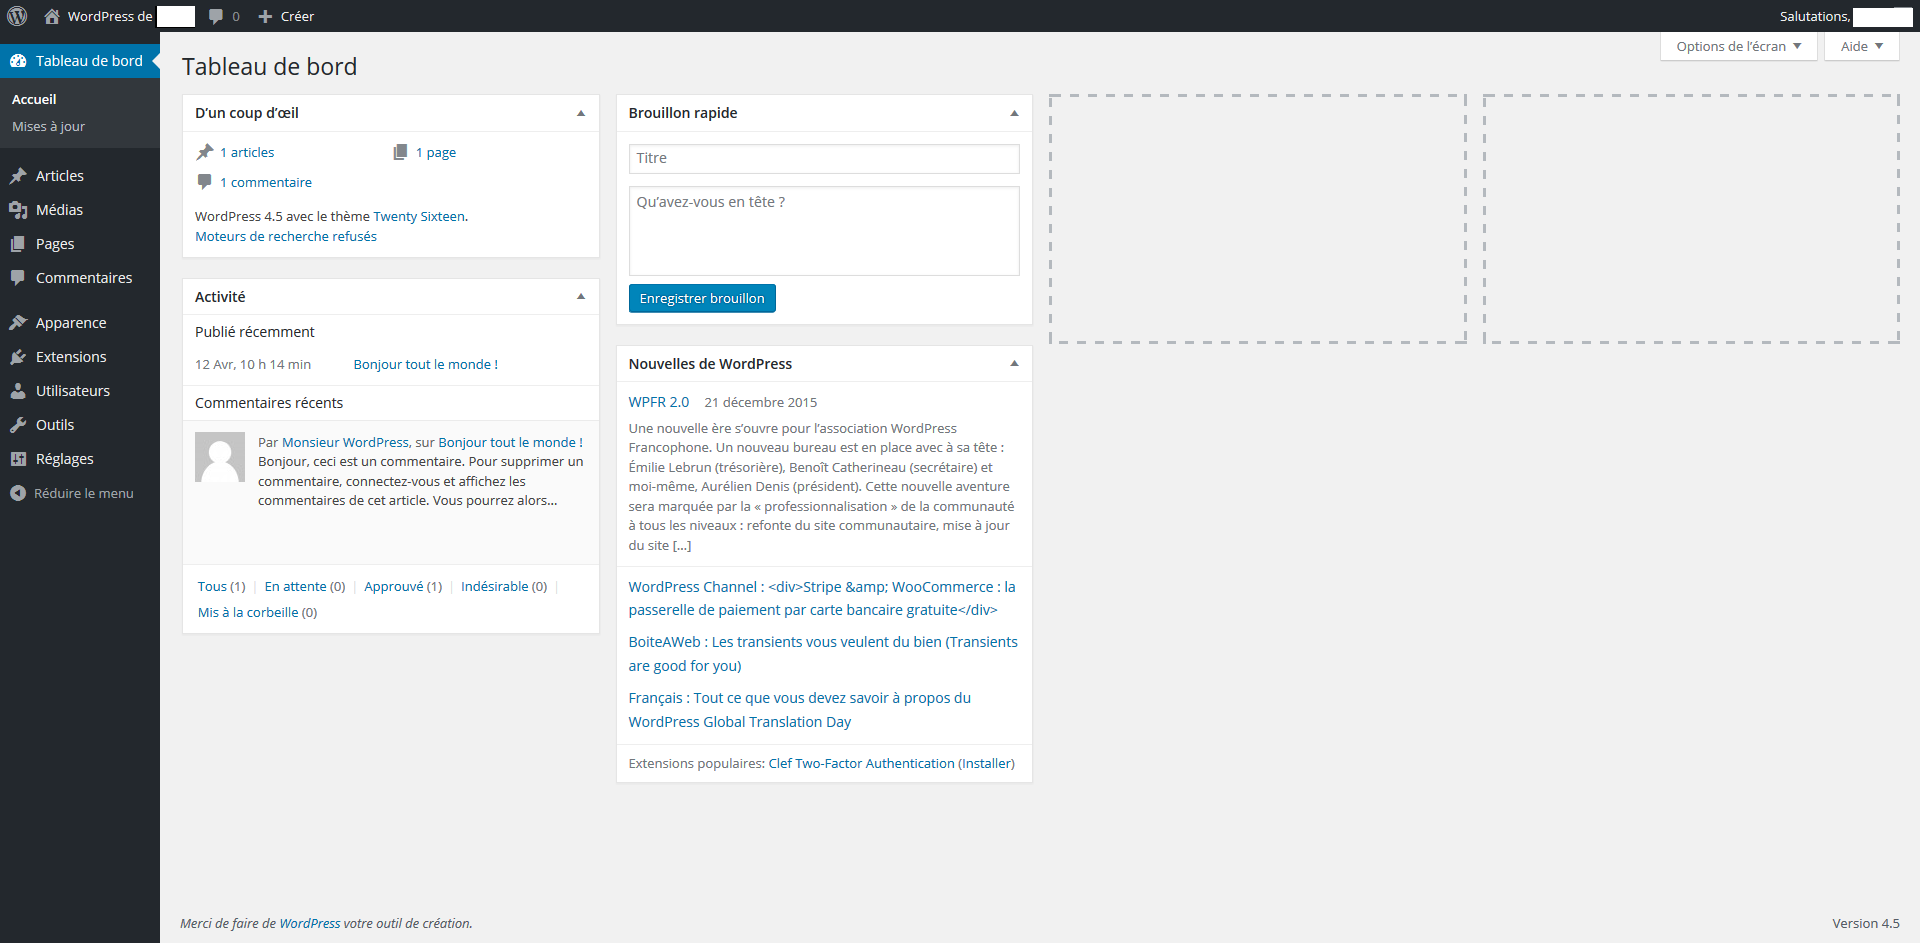Open Moteurs de recherche refusés link
The image size is (1920, 943).
pos(286,236)
